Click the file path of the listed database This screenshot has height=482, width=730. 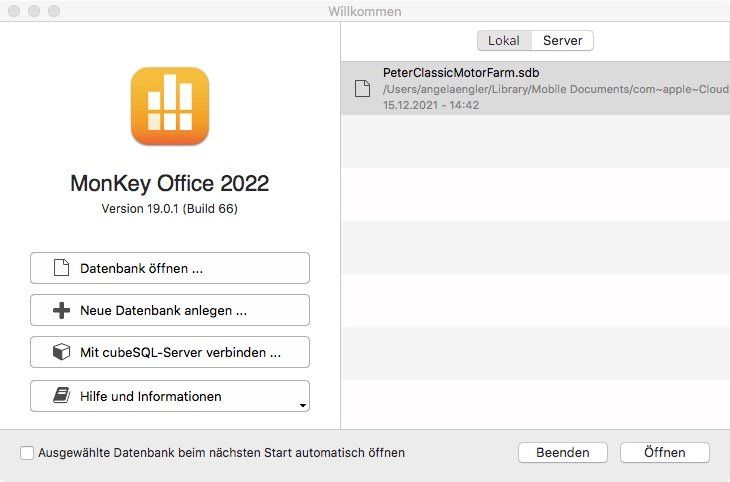550,90
